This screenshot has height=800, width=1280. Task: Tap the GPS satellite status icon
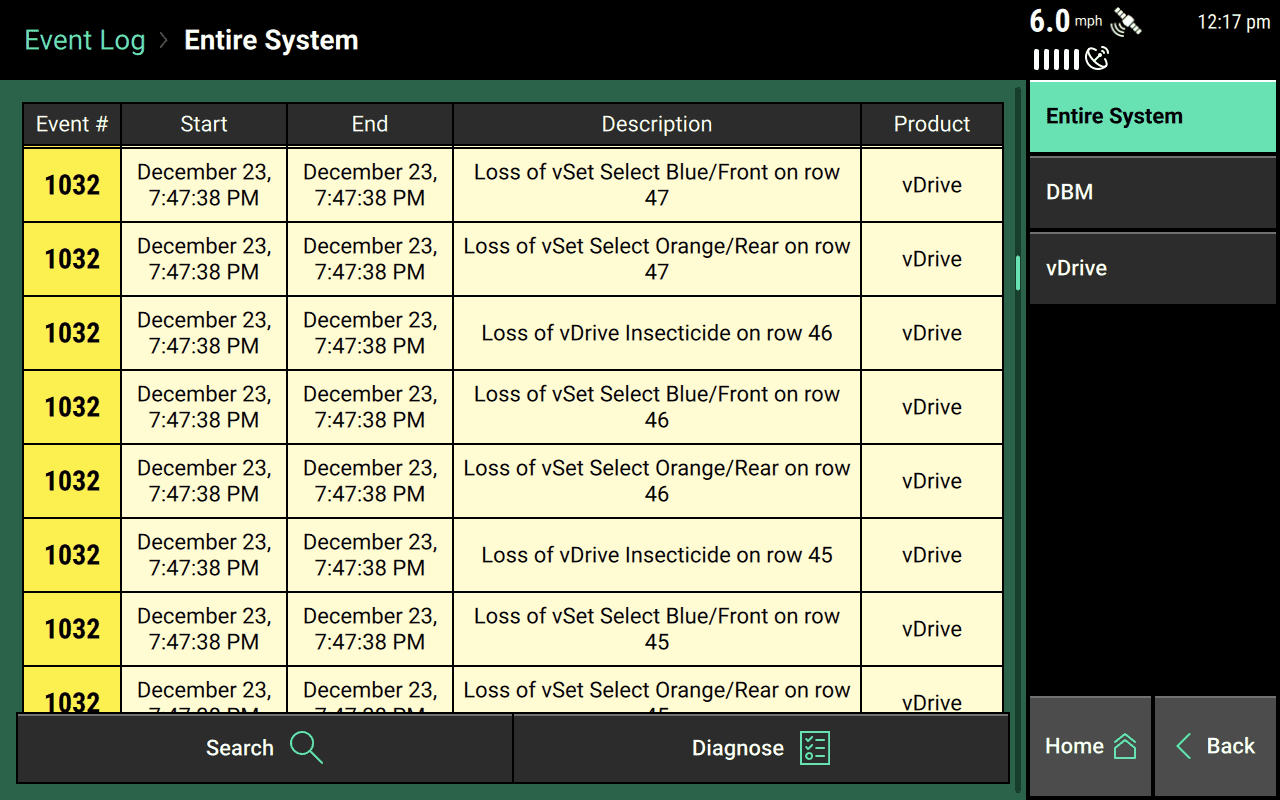[1126, 20]
